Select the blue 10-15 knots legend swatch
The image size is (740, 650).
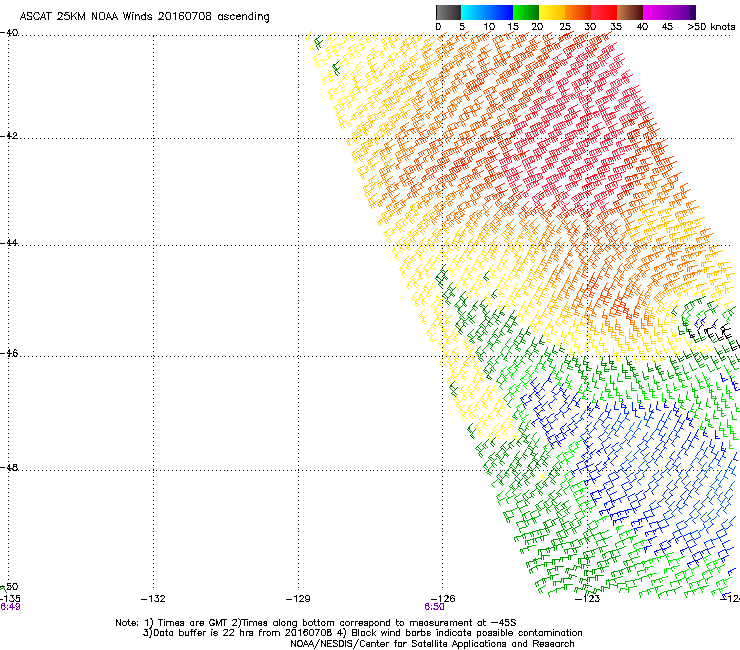coord(500,12)
